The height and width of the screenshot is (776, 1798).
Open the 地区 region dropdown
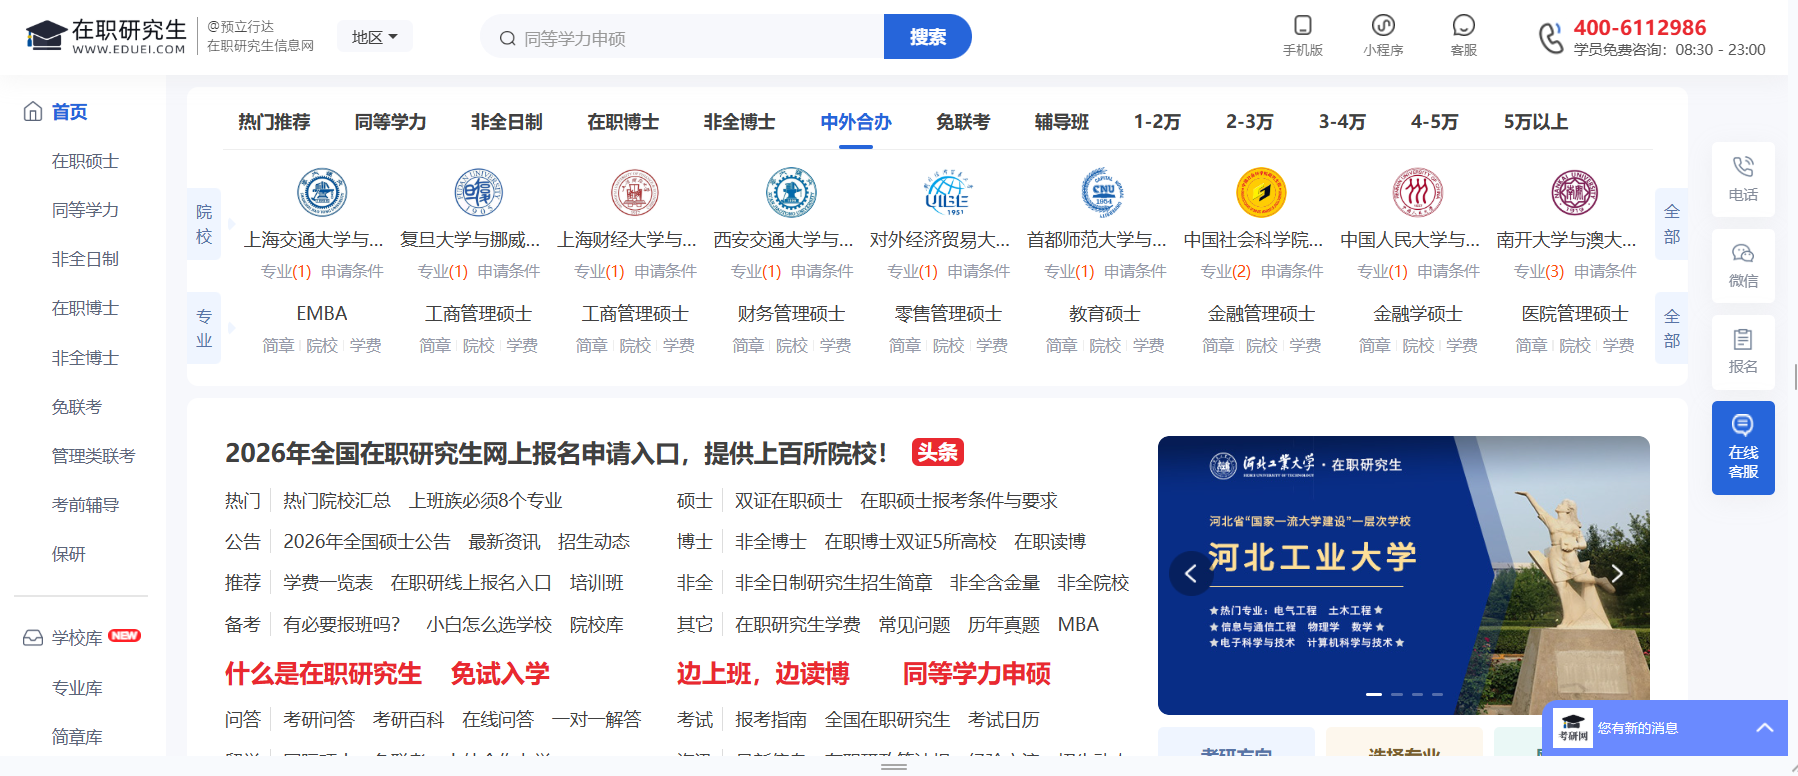pos(375,37)
